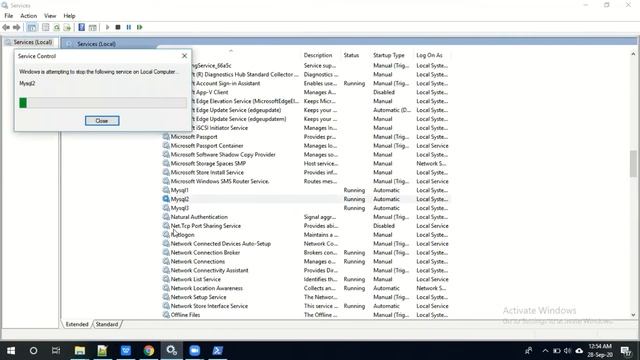Click the Export List toolbar icon

point(67,27)
